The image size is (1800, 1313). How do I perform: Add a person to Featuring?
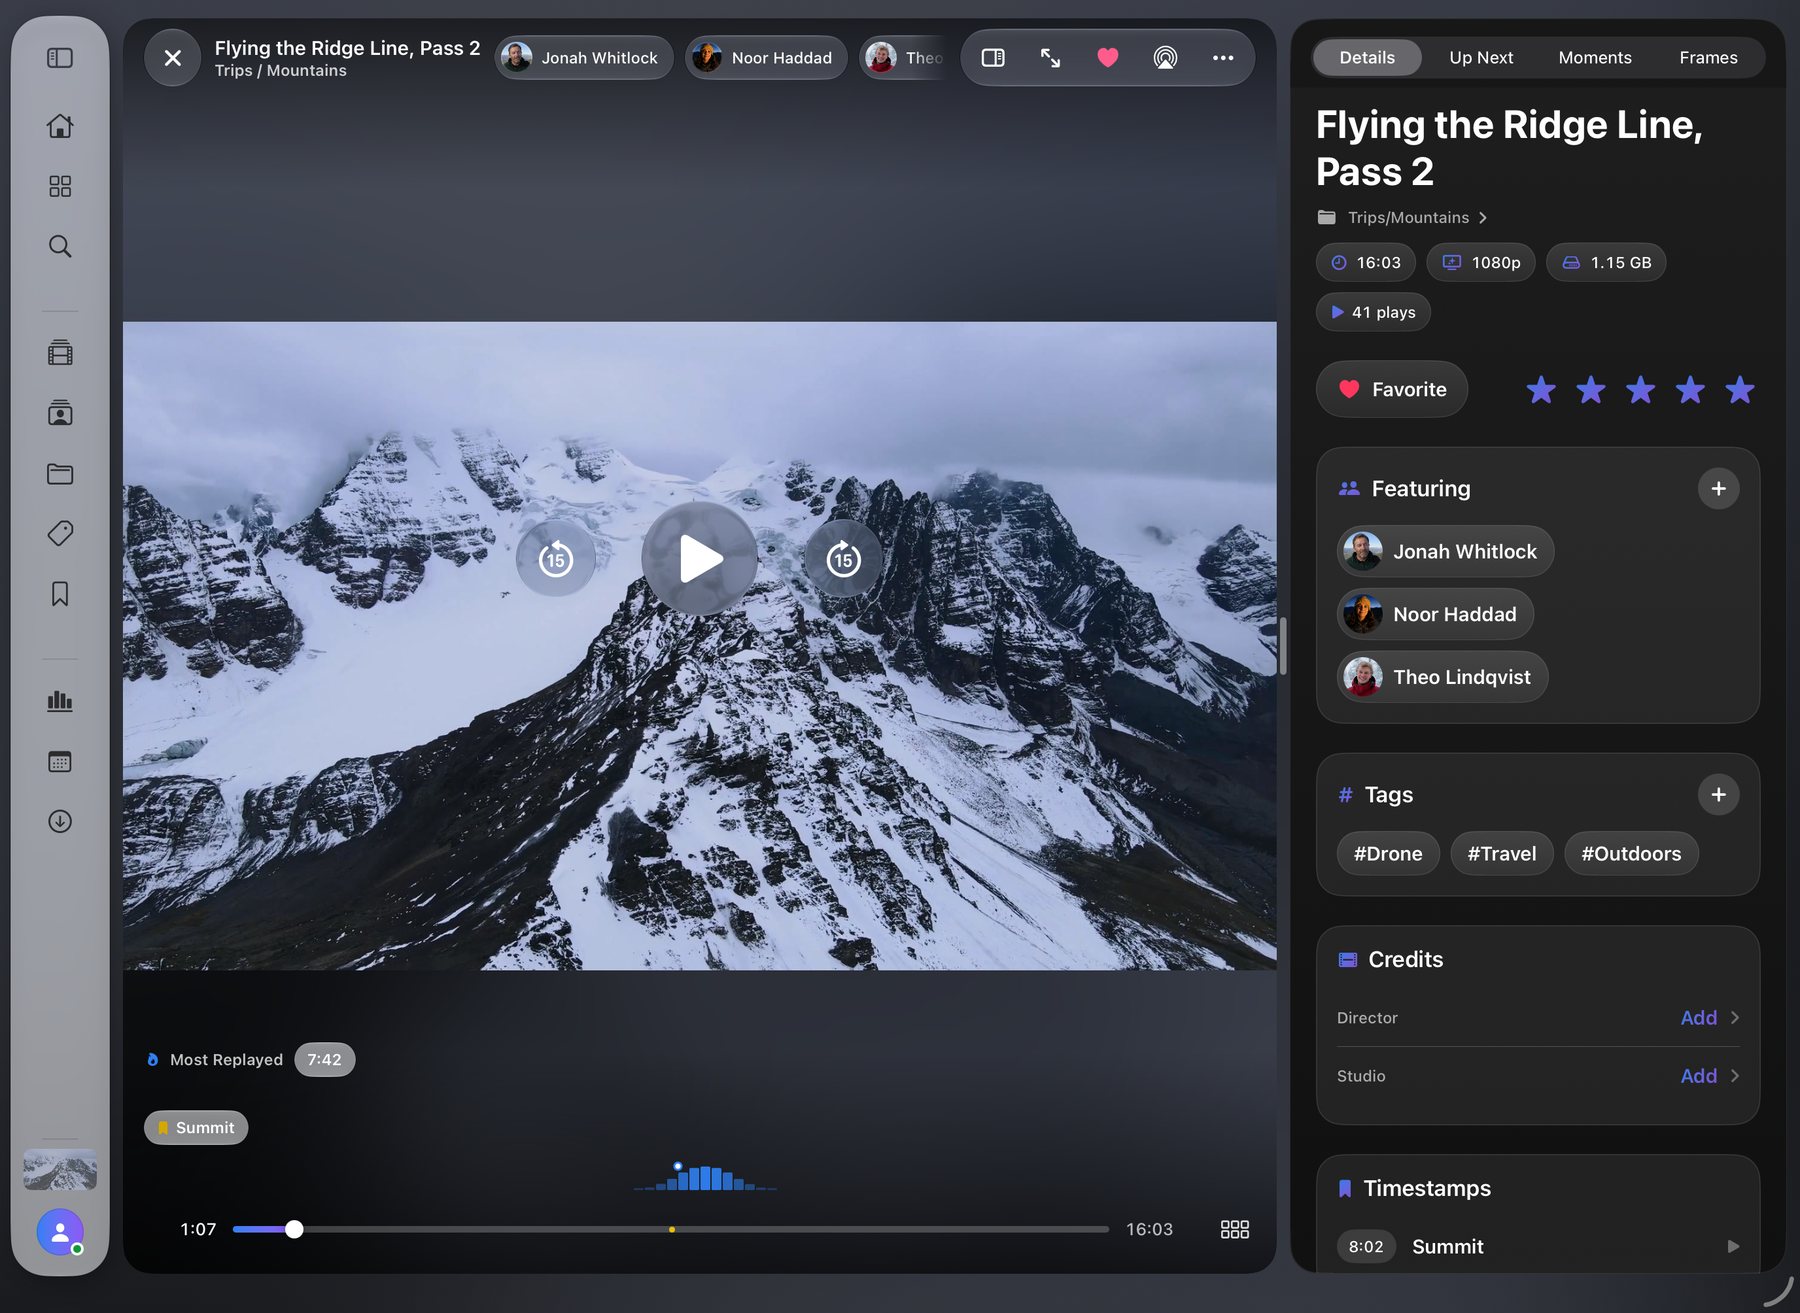[x=1718, y=489]
